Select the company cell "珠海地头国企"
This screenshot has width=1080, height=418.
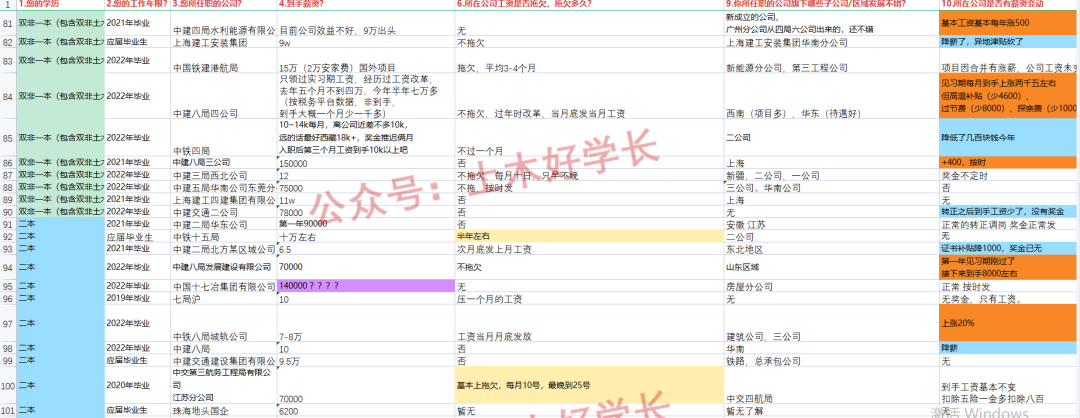click(x=224, y=410)
